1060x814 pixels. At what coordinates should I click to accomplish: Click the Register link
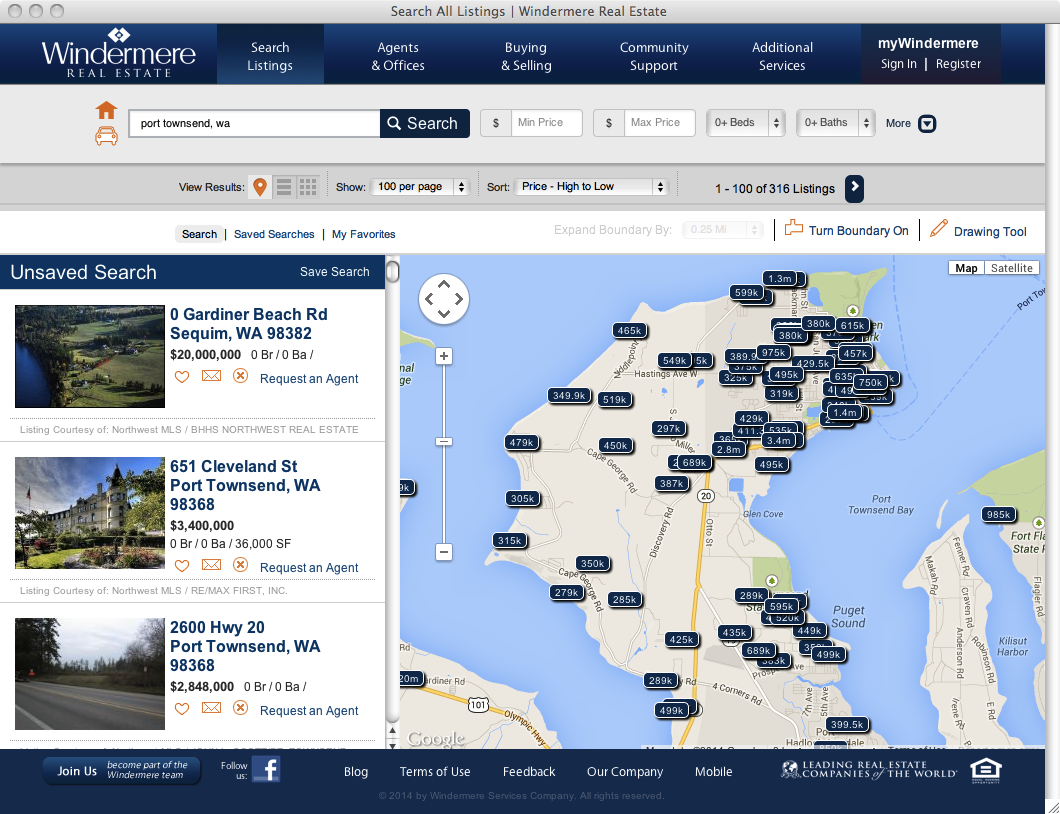point(958,64)
